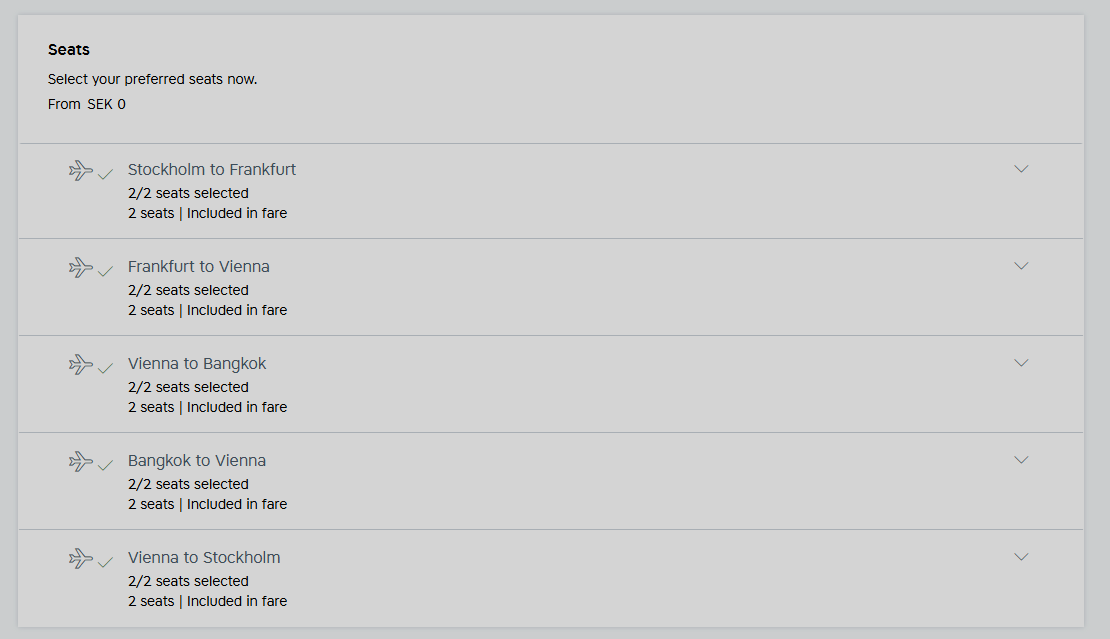Image resolution: width=1110 pixels, height=639 pixels.
Task: Click the checkmark icon for Vienna to Stockholm
Action: pyautogui.click(x=105, y=563)
